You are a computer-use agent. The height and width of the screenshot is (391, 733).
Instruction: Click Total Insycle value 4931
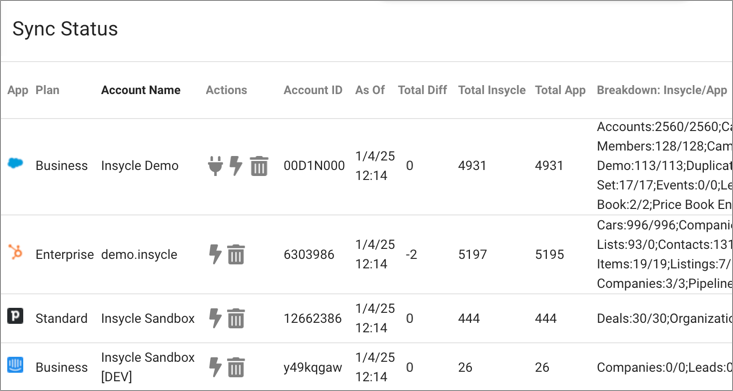(472, 166)
